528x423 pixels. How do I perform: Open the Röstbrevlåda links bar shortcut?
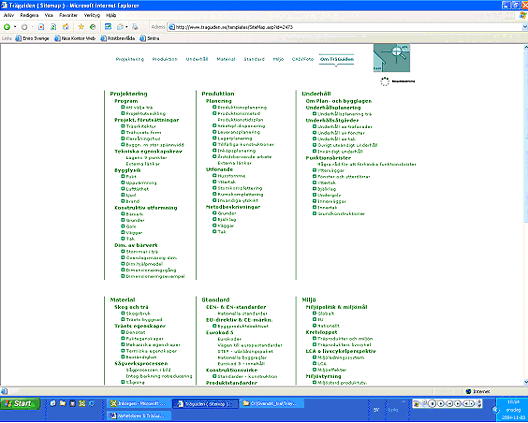click(118, 38)
